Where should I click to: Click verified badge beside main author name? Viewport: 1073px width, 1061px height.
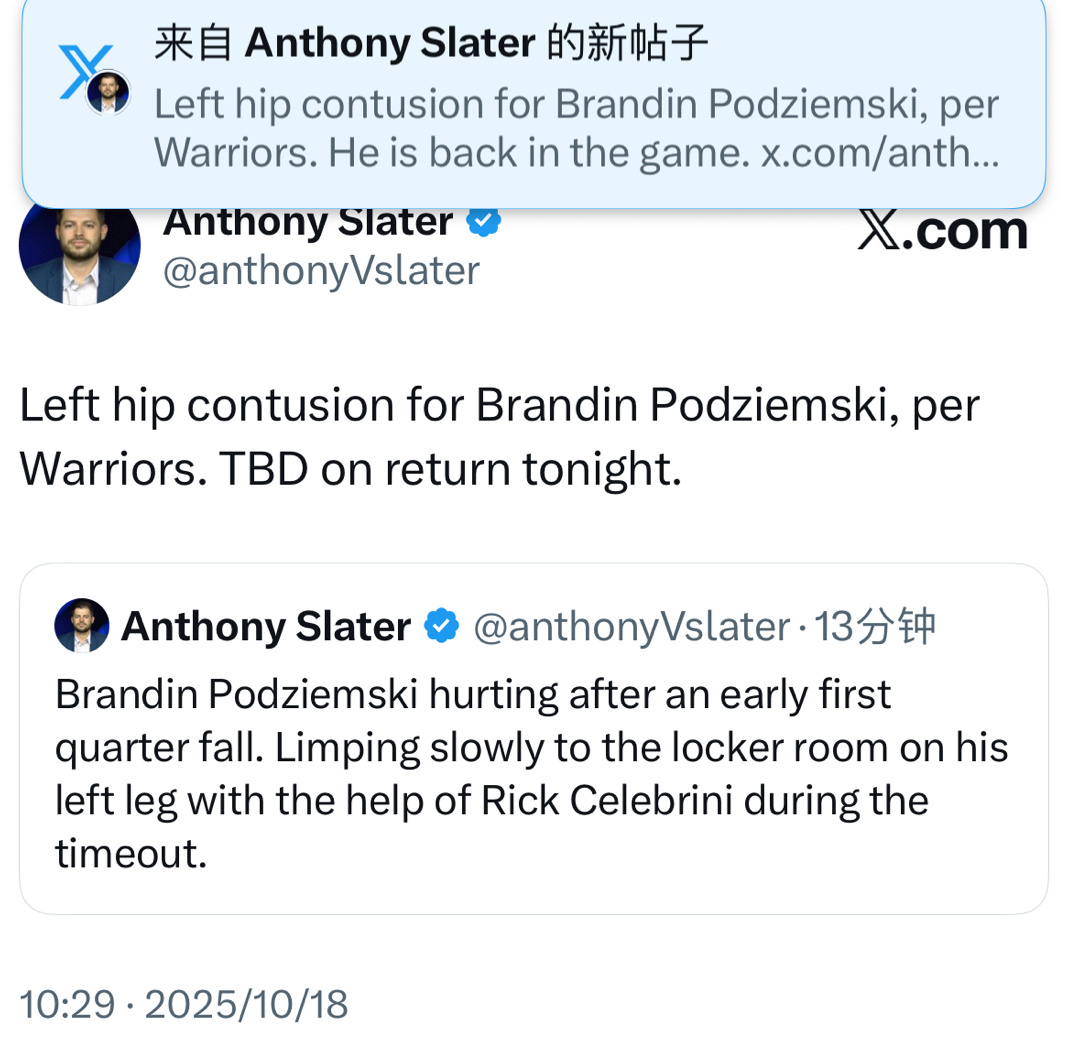click(484, 222)
